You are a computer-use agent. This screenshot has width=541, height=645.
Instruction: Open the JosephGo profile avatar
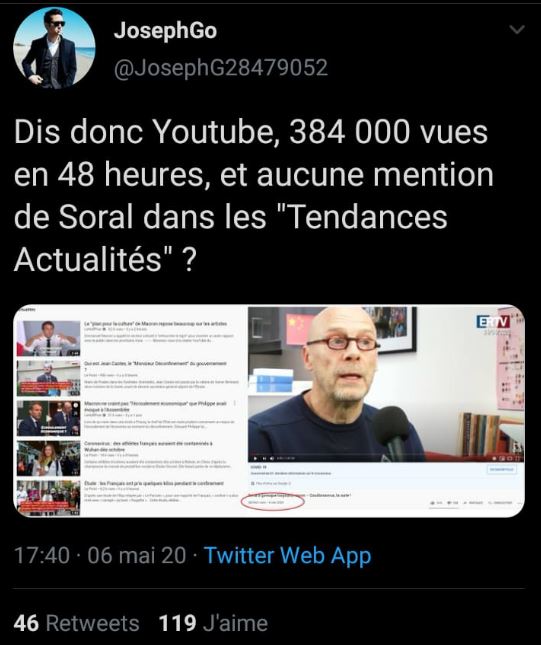tap(54, 48)
